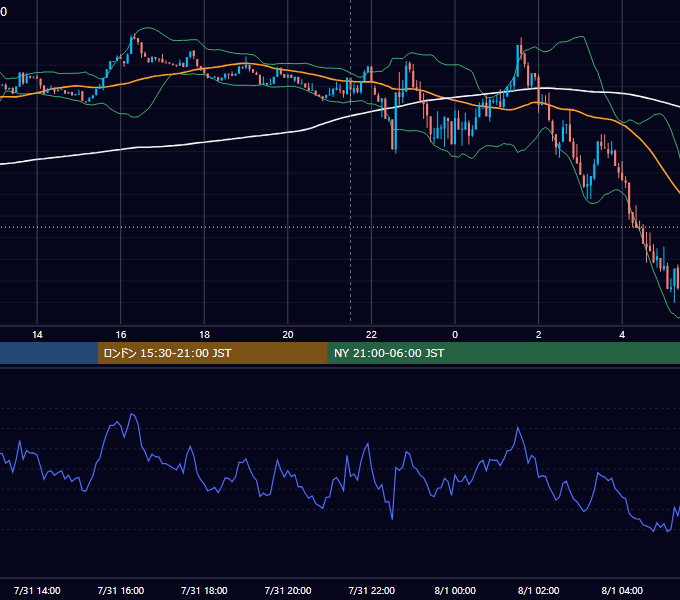Click hour label 22 on price chart axis
Viewport: 680px width, 600px height.
tap(372, 335)
